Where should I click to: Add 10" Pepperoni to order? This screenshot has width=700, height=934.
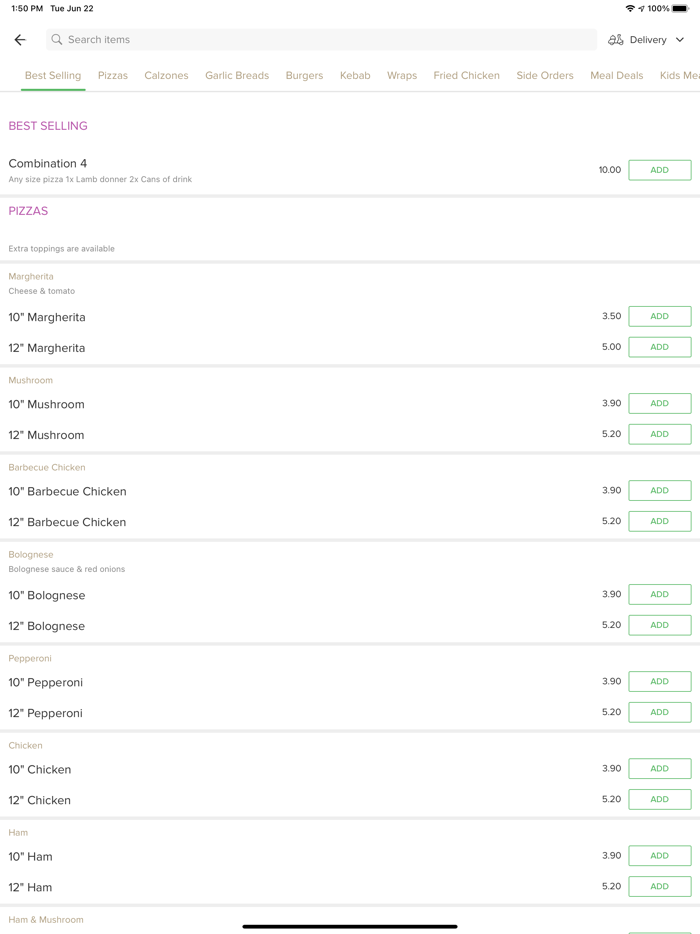pos(659,681)
